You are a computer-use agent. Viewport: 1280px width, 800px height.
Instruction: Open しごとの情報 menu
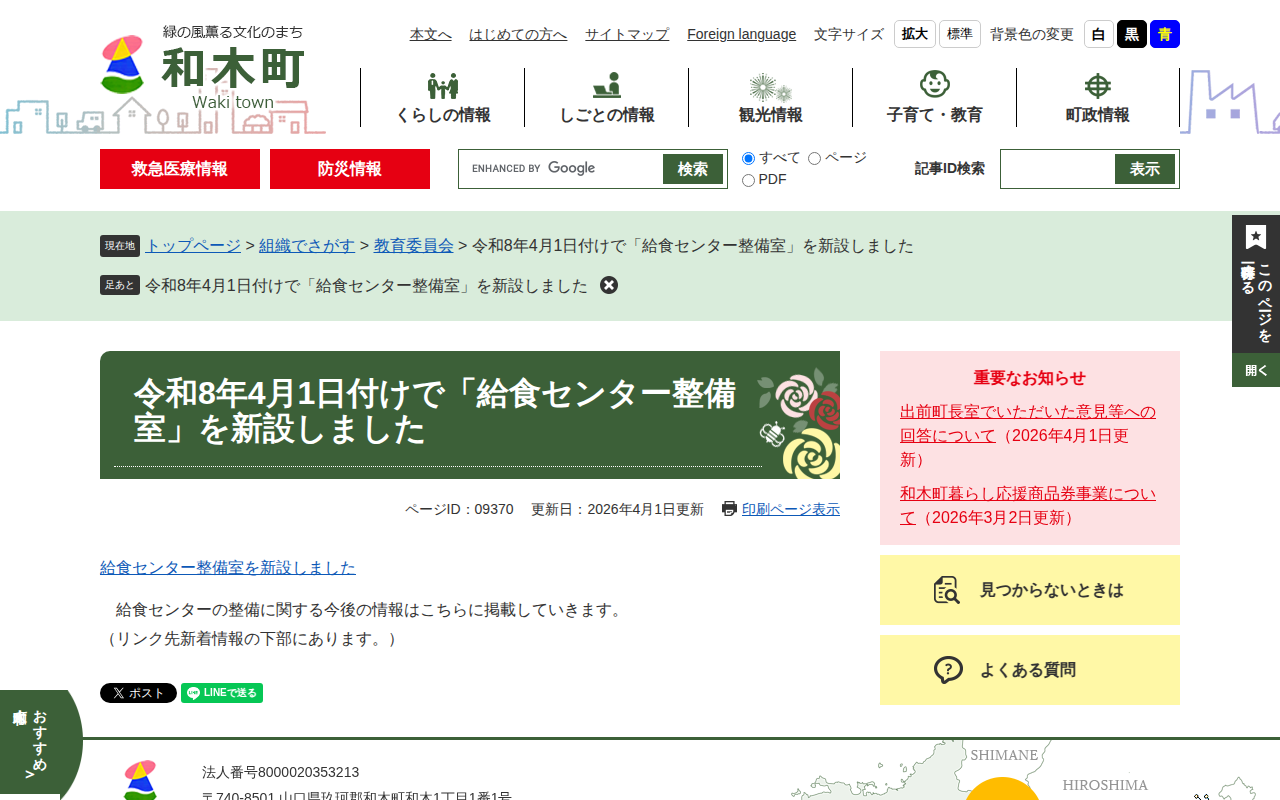607,98
